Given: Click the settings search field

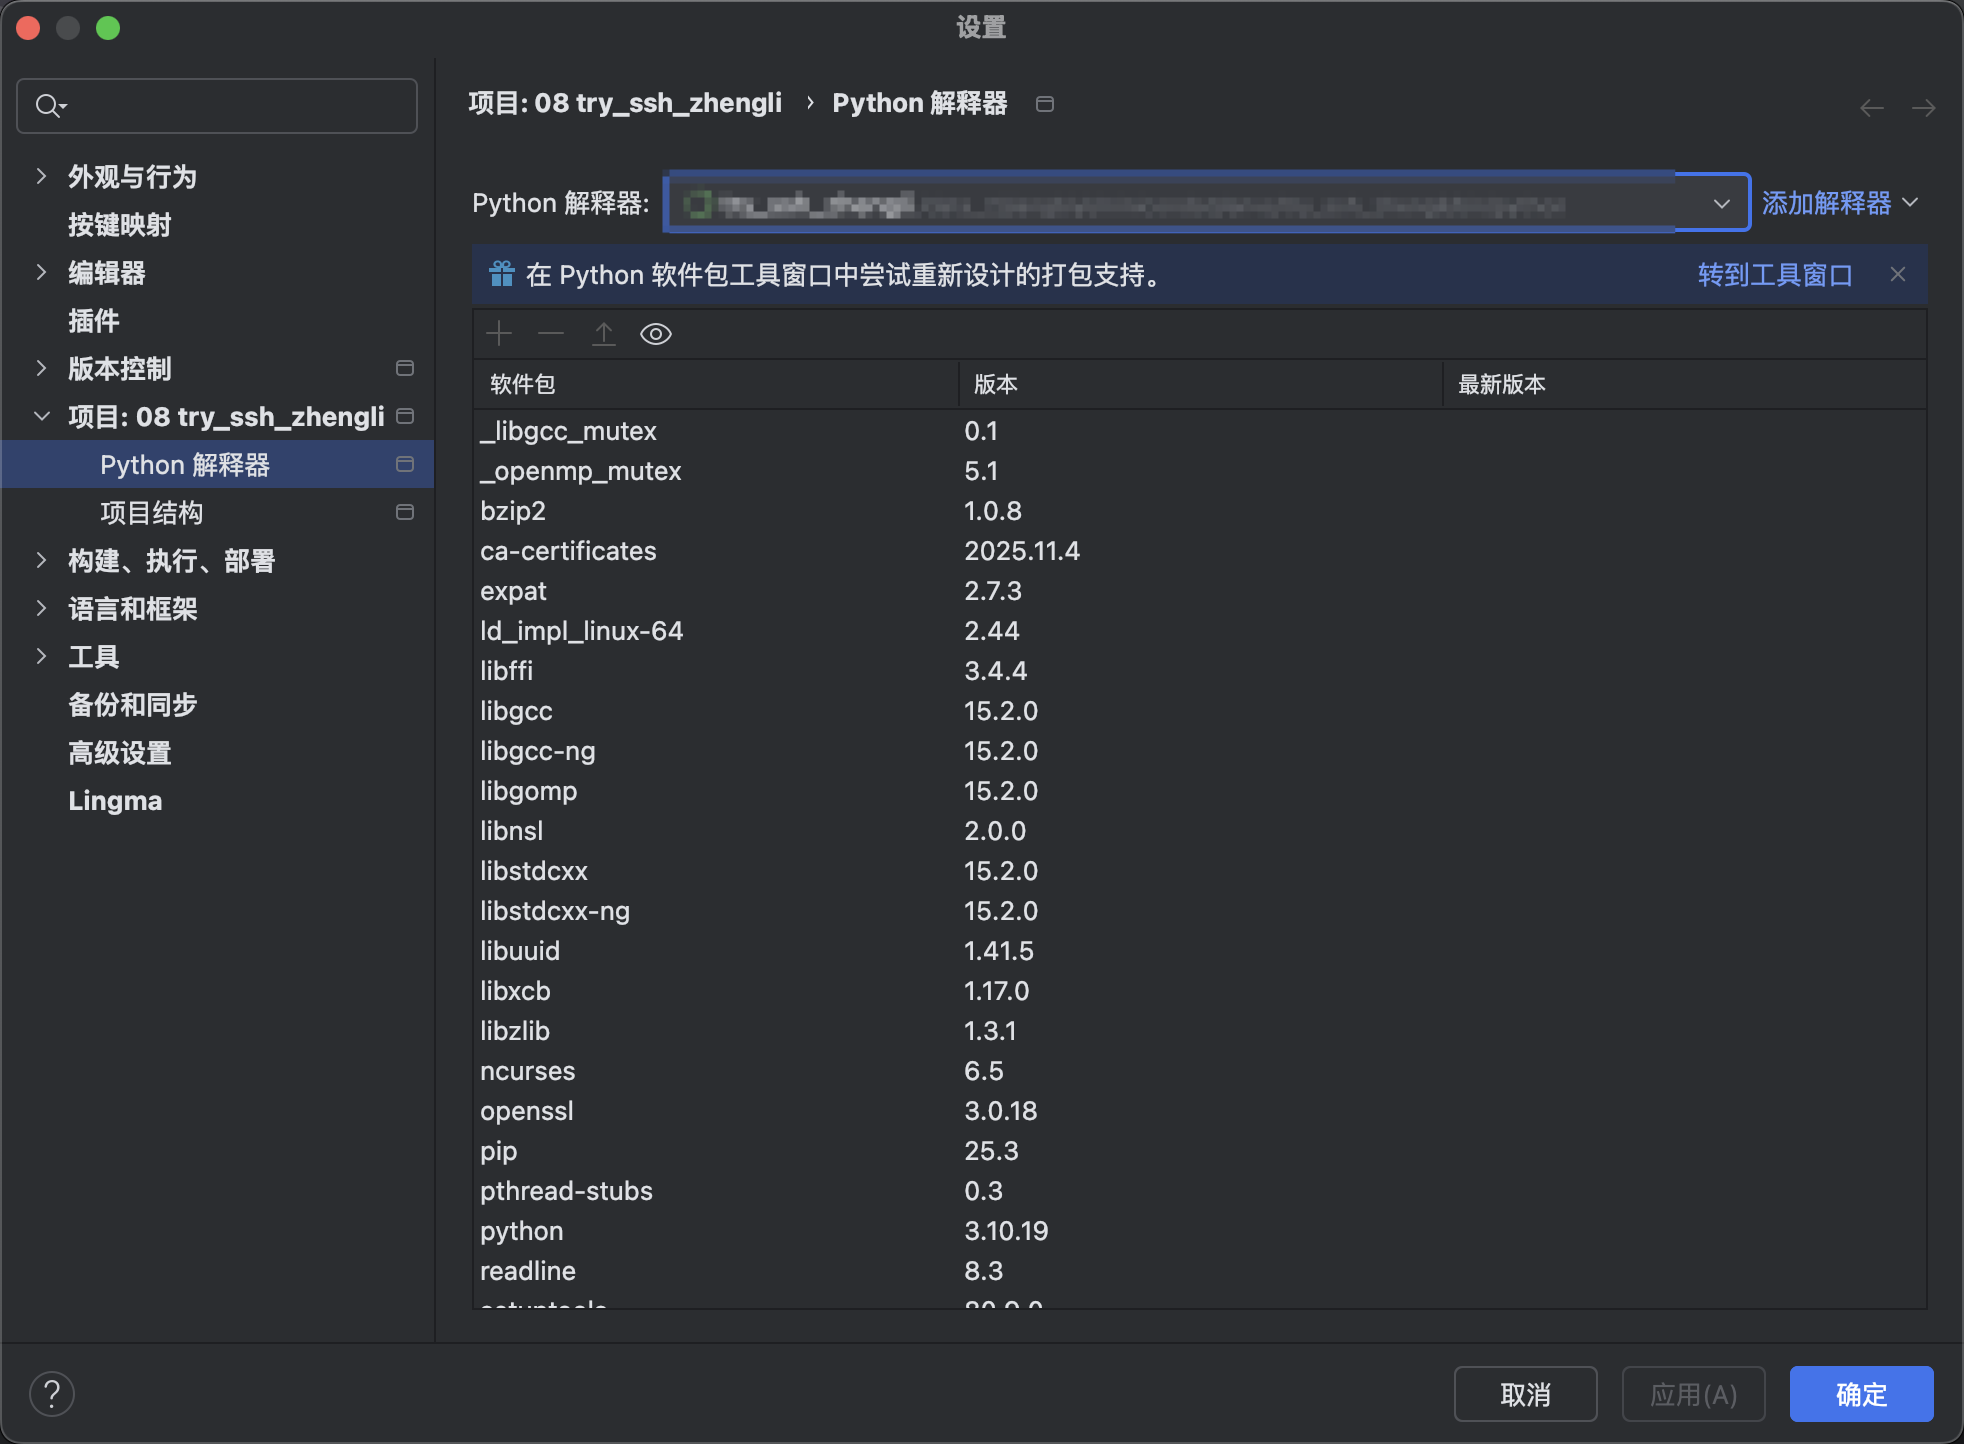Looking at the screenshot, I should [x=230, y=106].
